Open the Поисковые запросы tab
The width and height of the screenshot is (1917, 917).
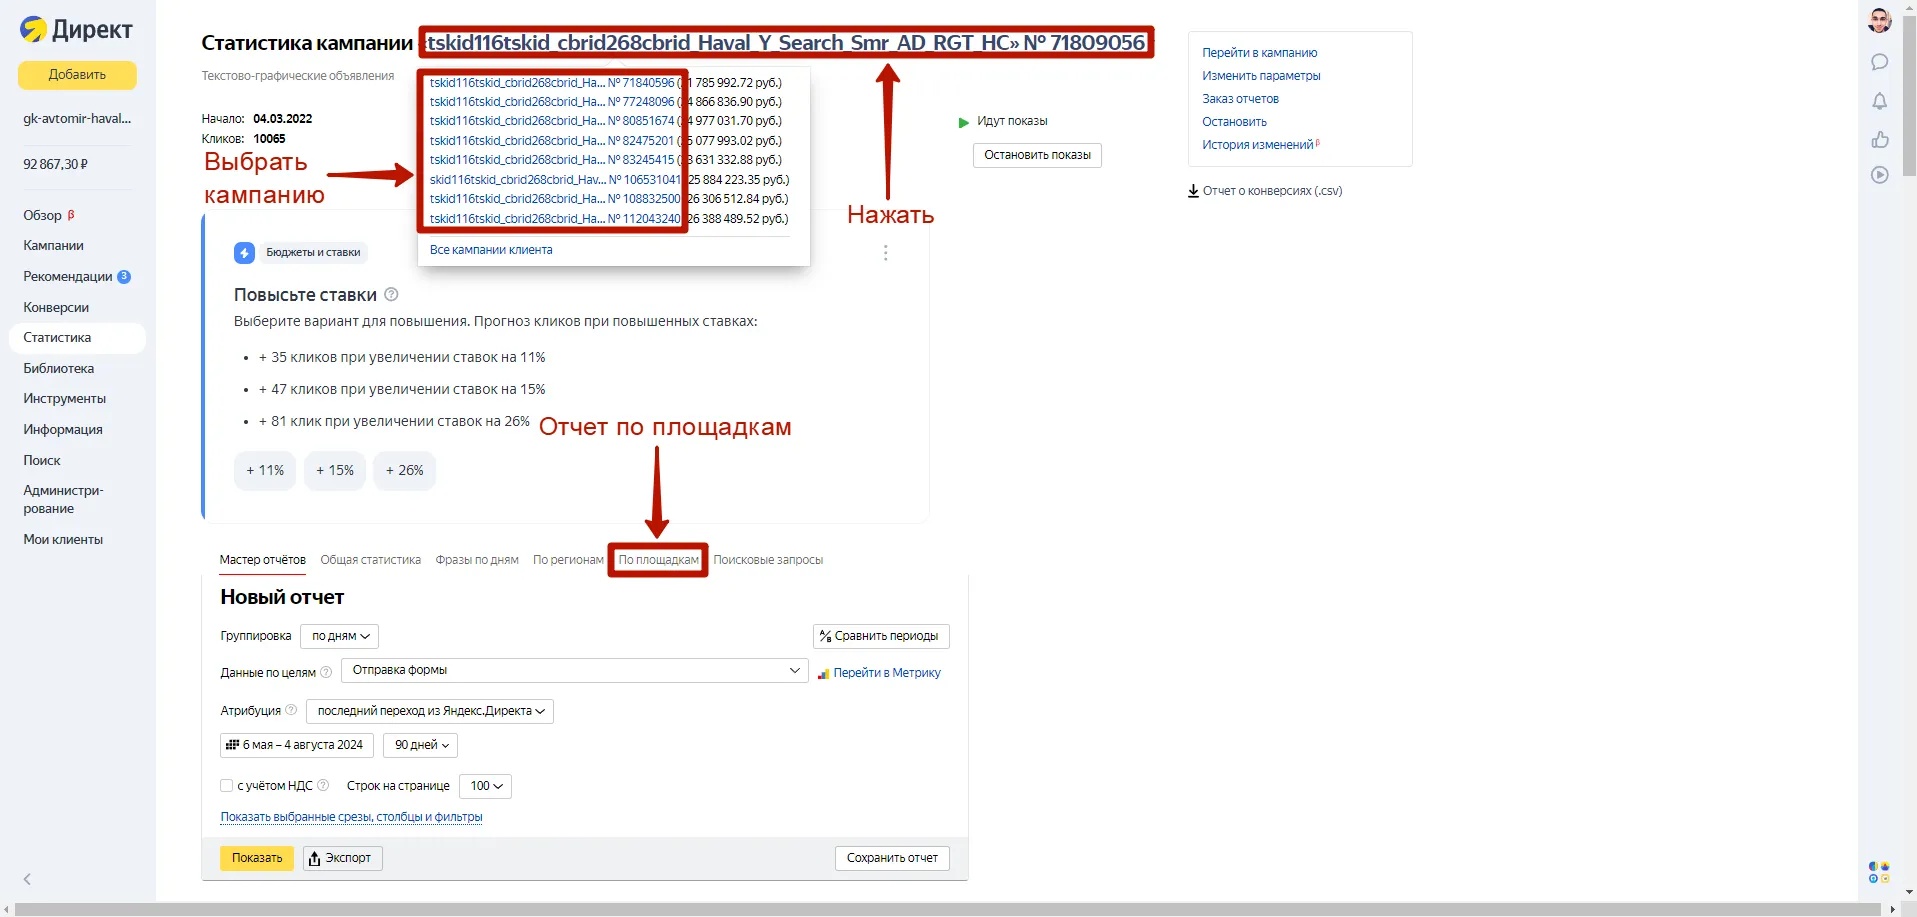(x=767, y=560)
